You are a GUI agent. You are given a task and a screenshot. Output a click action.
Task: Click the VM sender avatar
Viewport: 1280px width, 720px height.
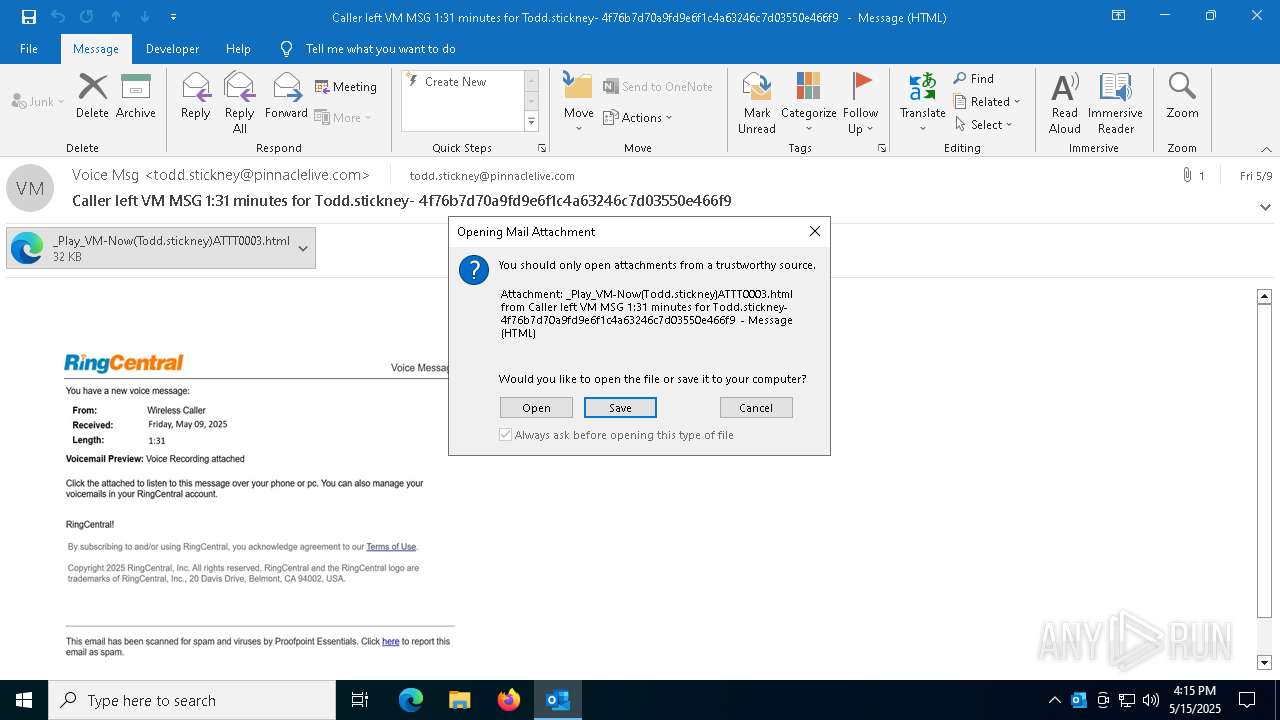(30, 188)
